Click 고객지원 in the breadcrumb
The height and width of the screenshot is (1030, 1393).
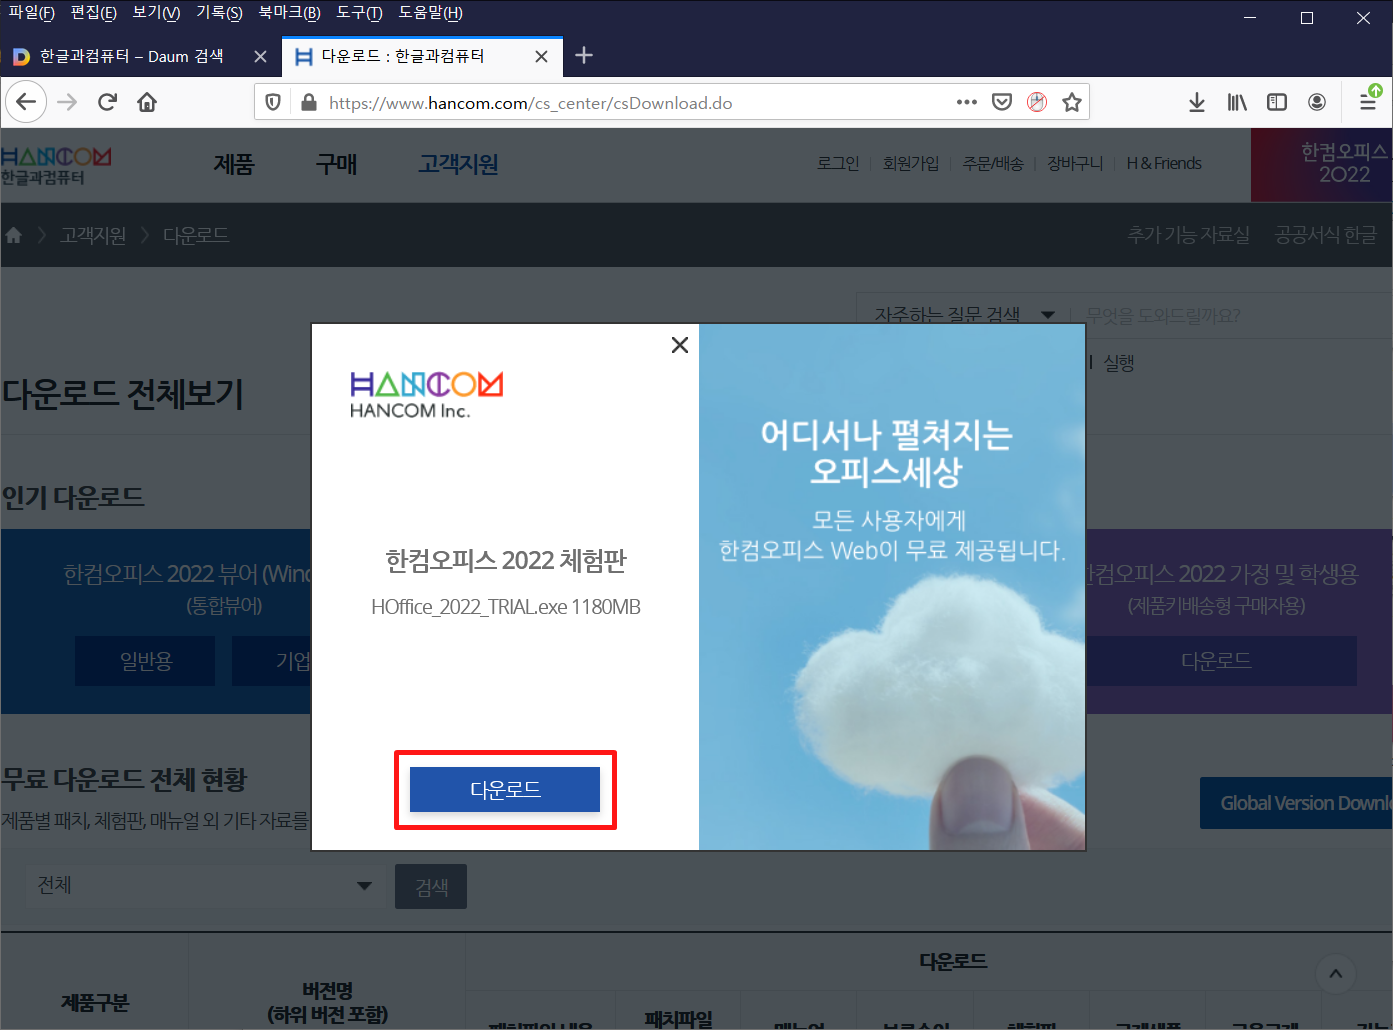click(x=93, y=235)
